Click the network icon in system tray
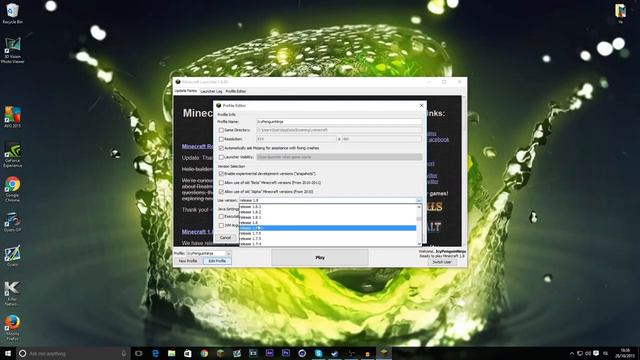 pyautogui.click(x=580, y=353)
